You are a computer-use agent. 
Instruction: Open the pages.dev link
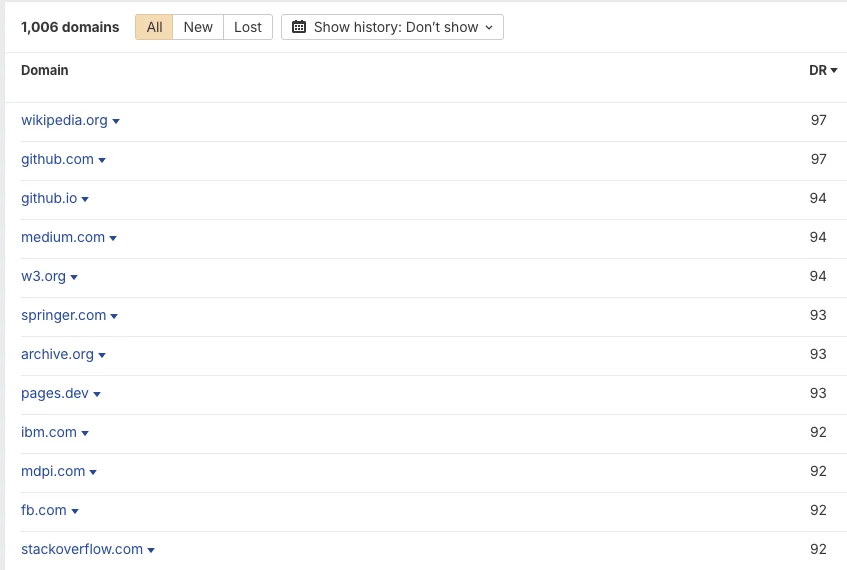pos(55,393)
